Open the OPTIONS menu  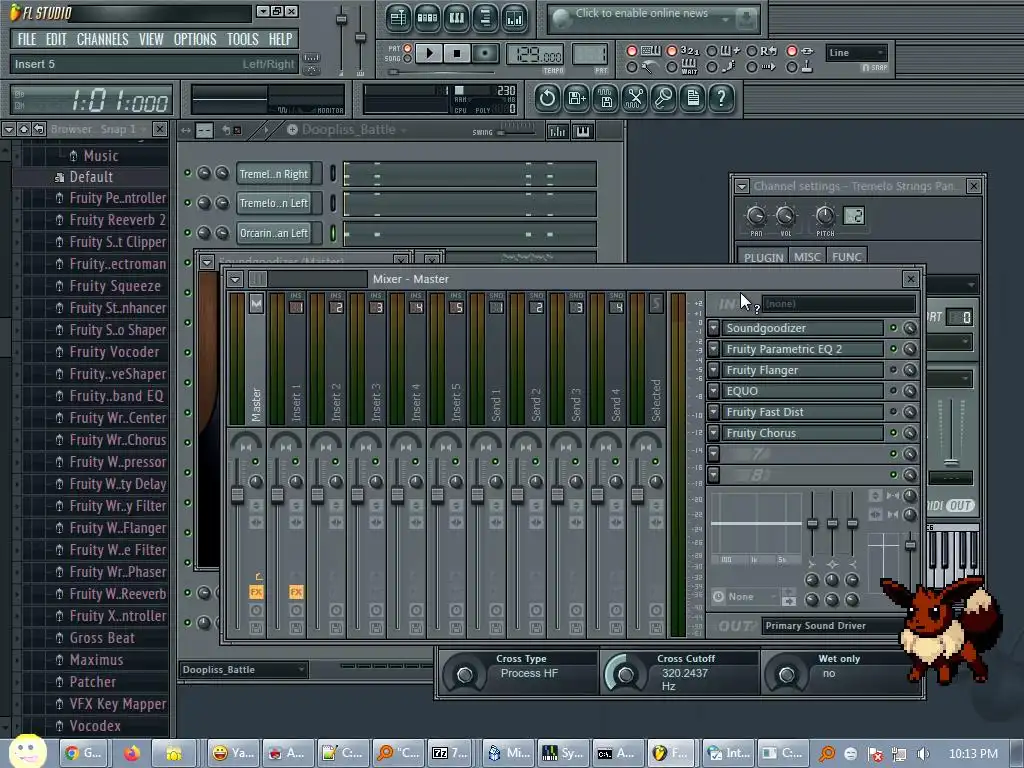(195, 39)
